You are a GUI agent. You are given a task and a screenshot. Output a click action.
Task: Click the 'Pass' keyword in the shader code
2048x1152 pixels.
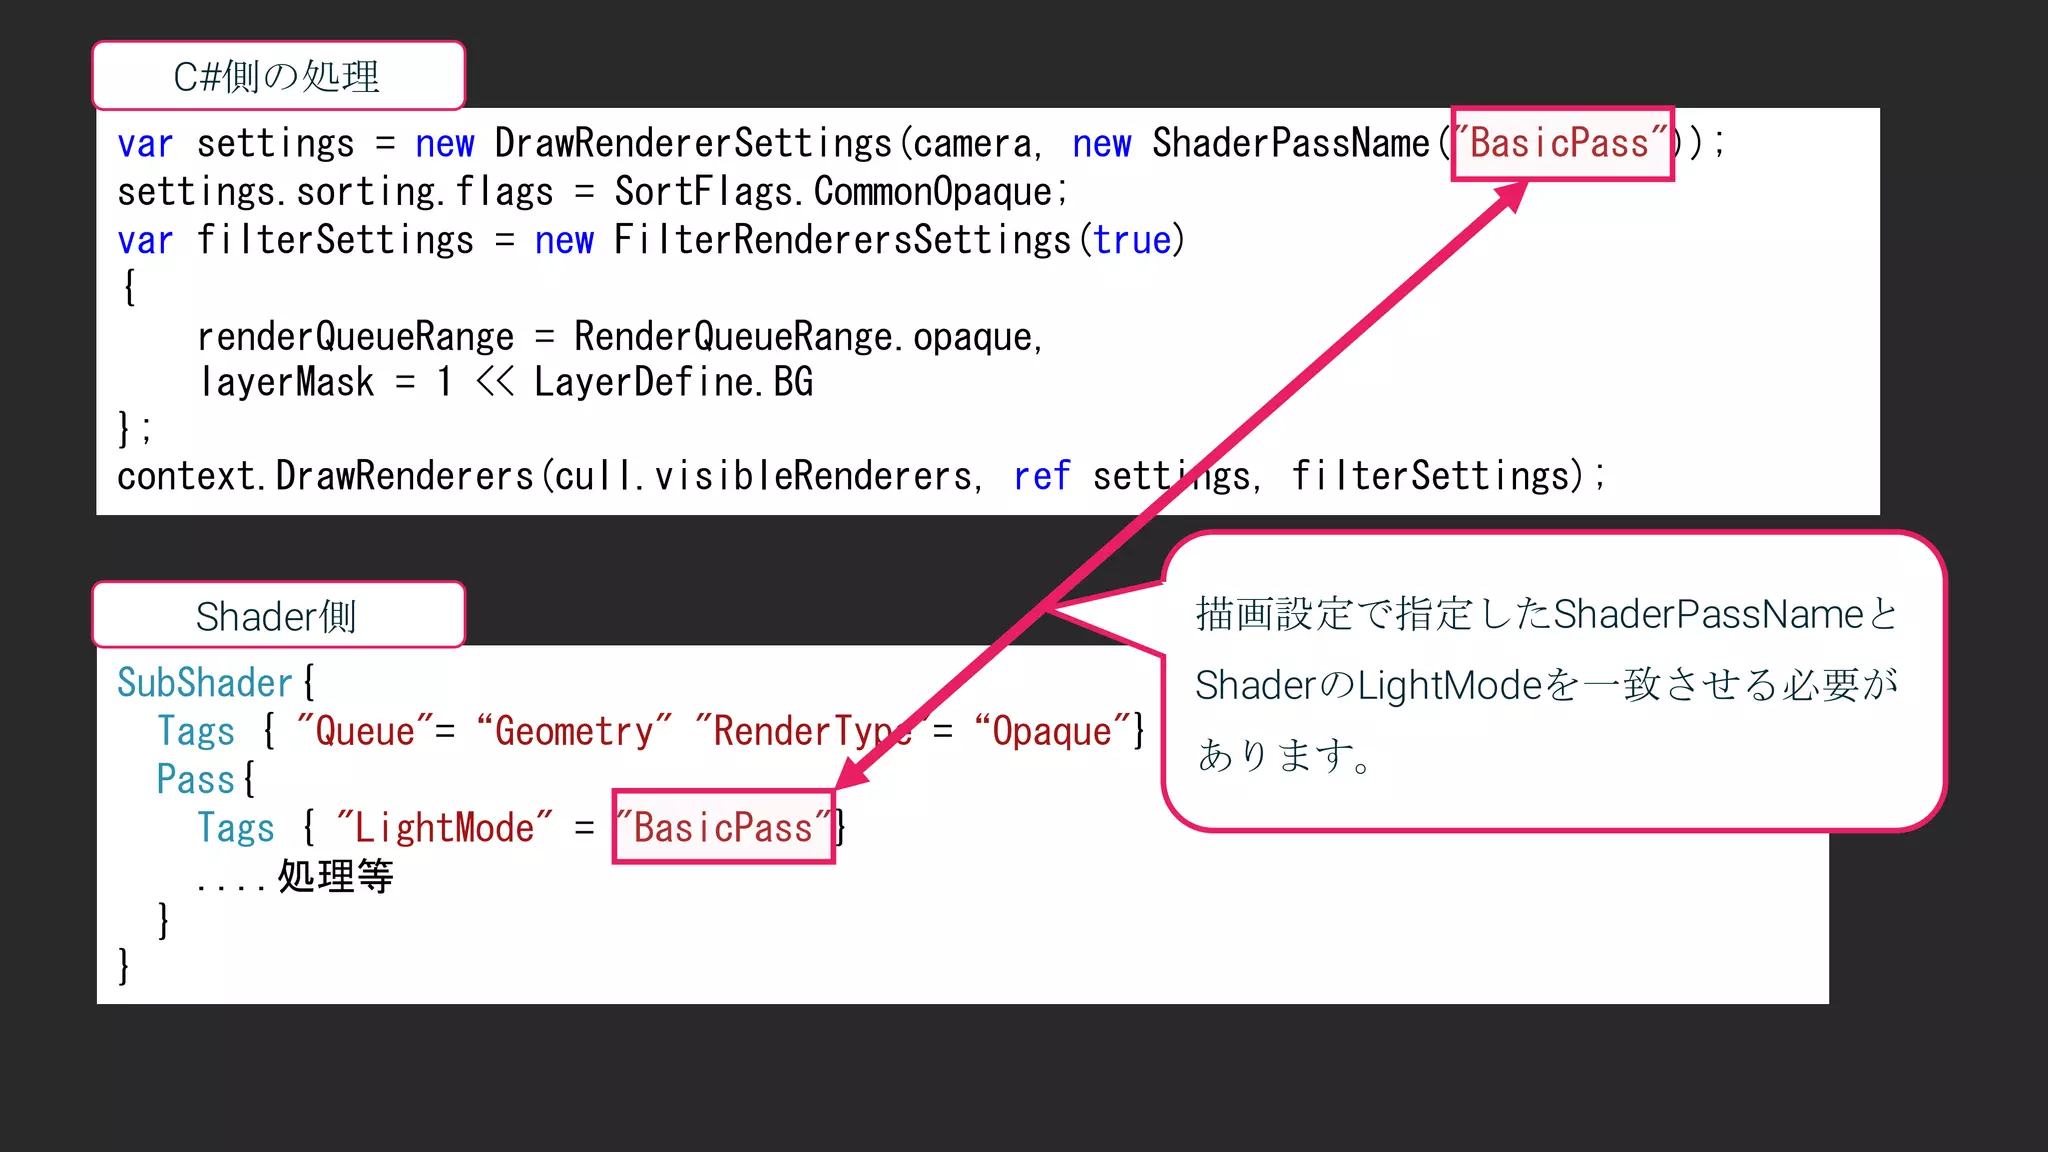195,779
